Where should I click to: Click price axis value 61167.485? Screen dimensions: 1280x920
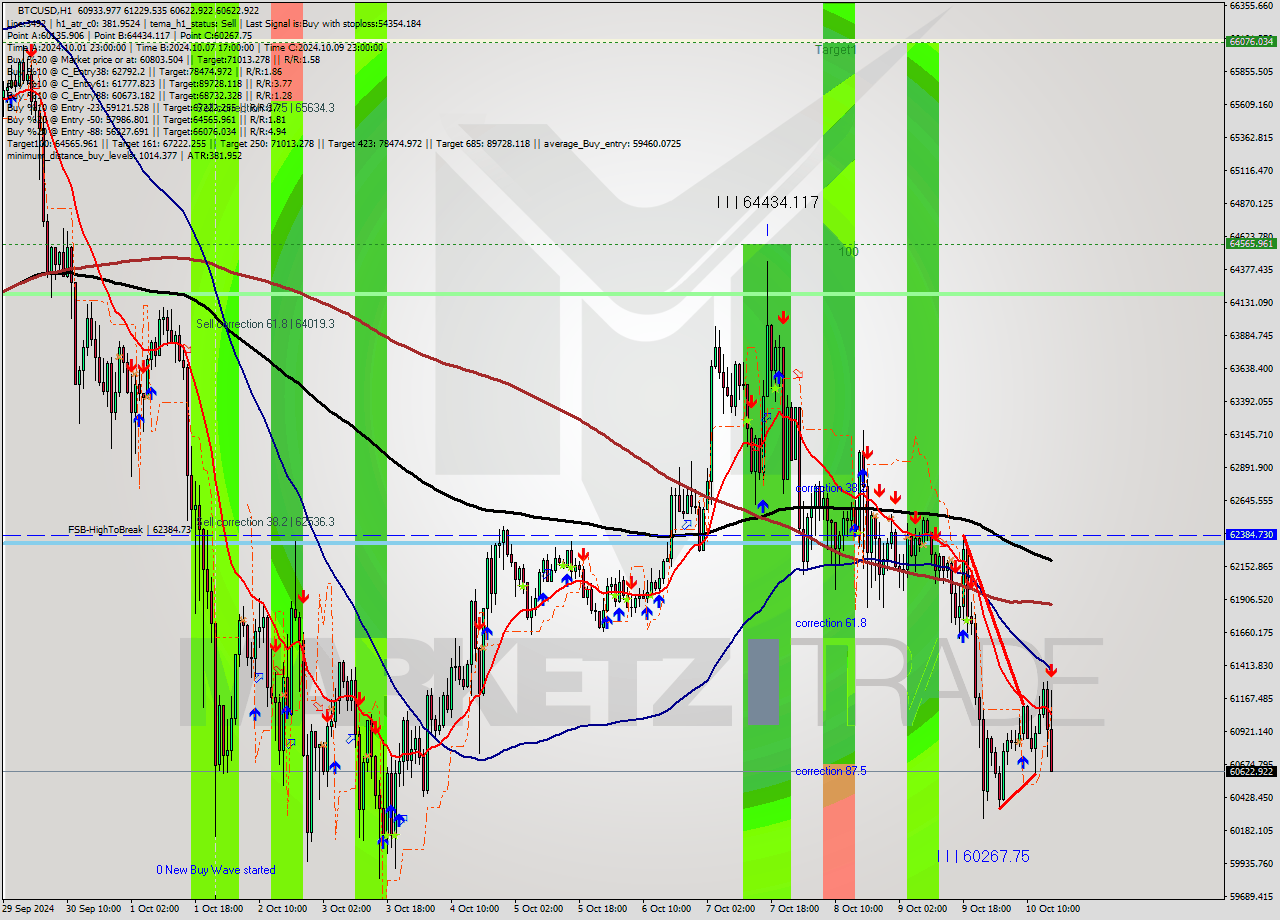pyautogui.click(x=1251, y=699)
